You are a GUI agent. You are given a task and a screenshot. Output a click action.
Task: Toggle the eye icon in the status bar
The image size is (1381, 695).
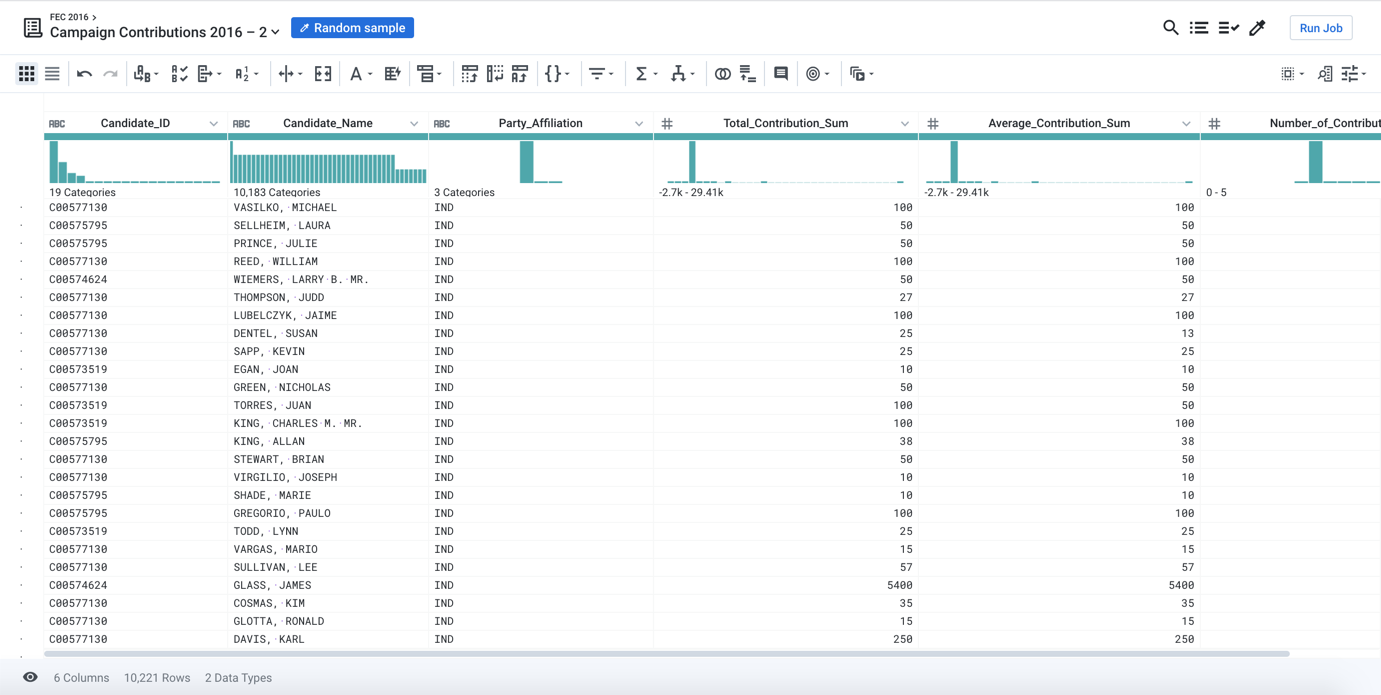(x=30, y=677)
